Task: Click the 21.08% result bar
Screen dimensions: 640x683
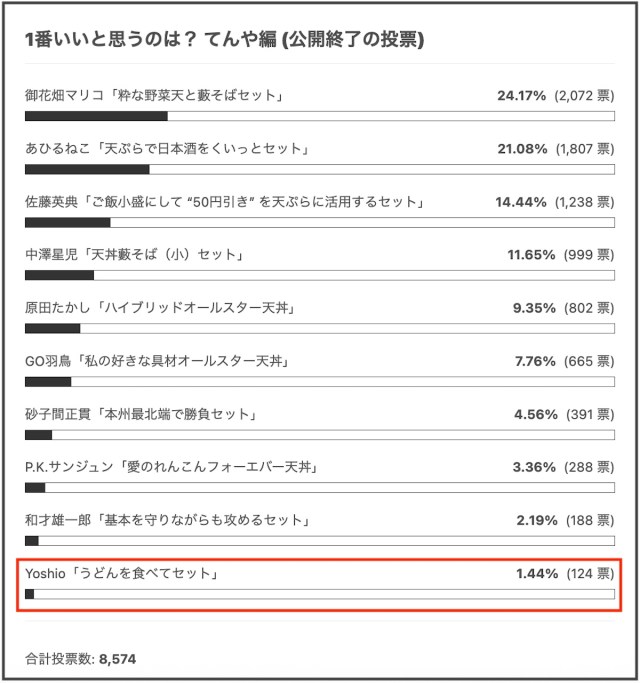Action: (x=320, y=169)
